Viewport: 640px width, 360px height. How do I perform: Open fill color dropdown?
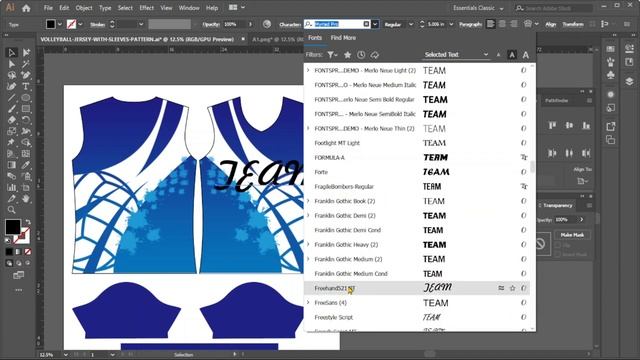[60, 24]
